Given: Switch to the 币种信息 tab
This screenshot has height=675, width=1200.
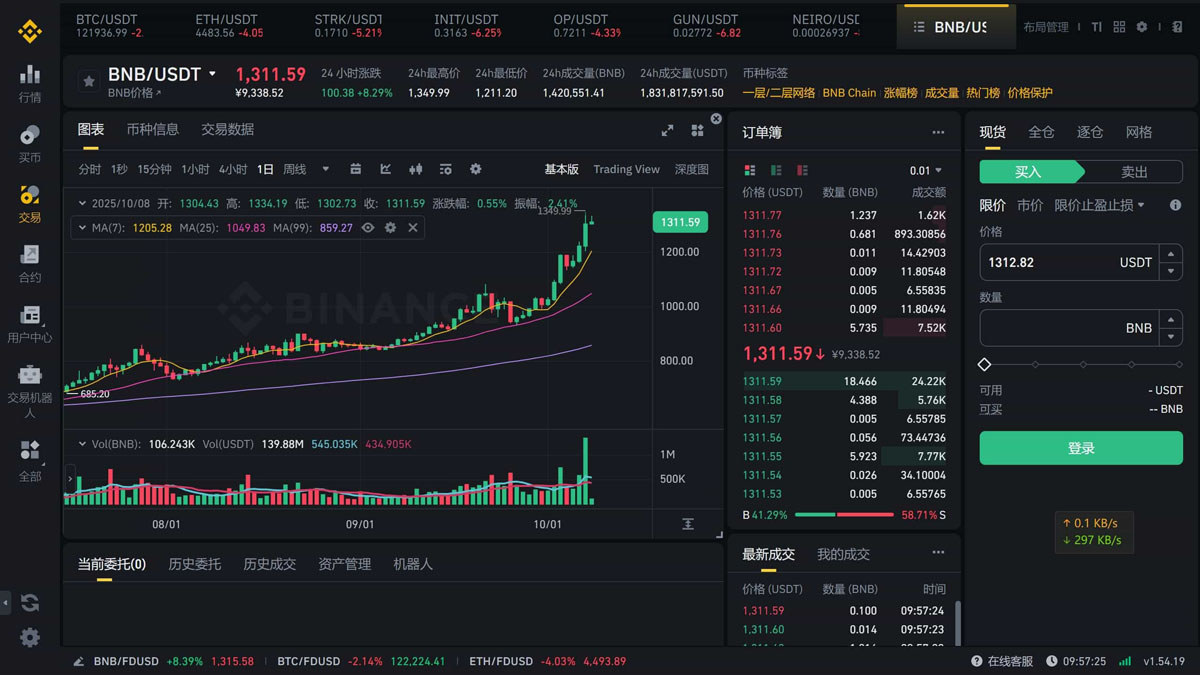Looking at the screenshot, I should (153, 129).
